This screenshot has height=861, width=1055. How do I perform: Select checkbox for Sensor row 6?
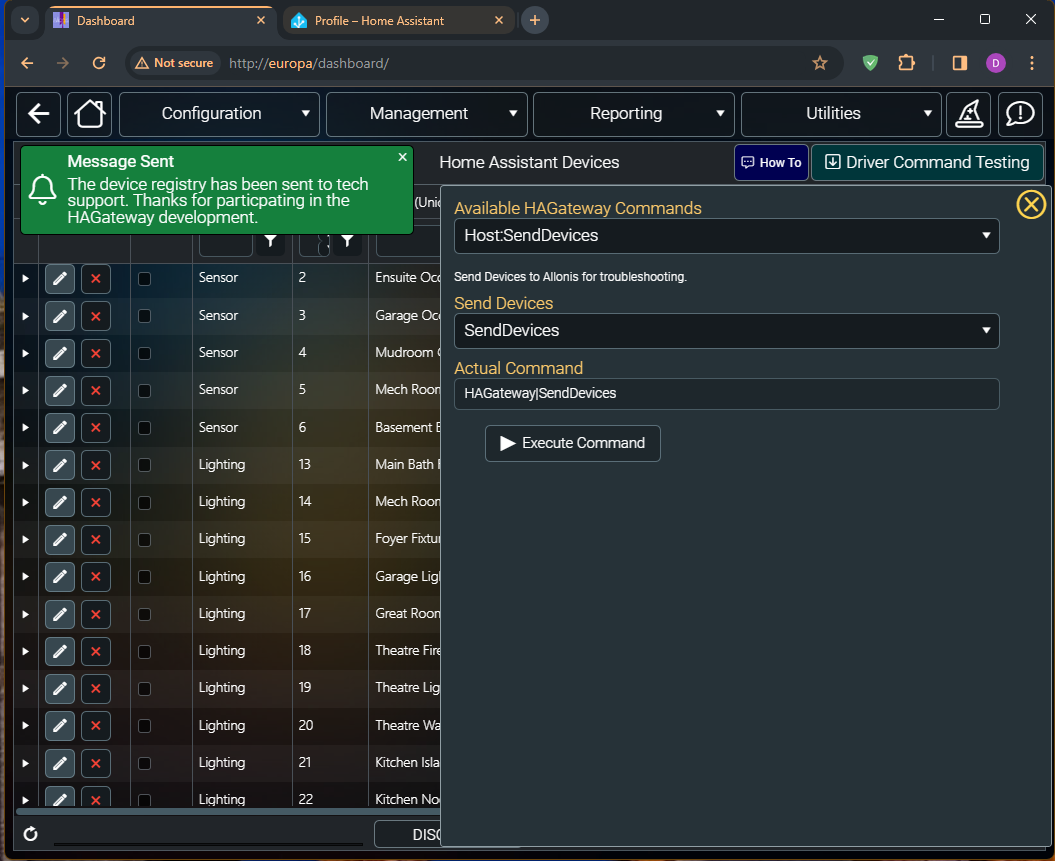[145, 428]
